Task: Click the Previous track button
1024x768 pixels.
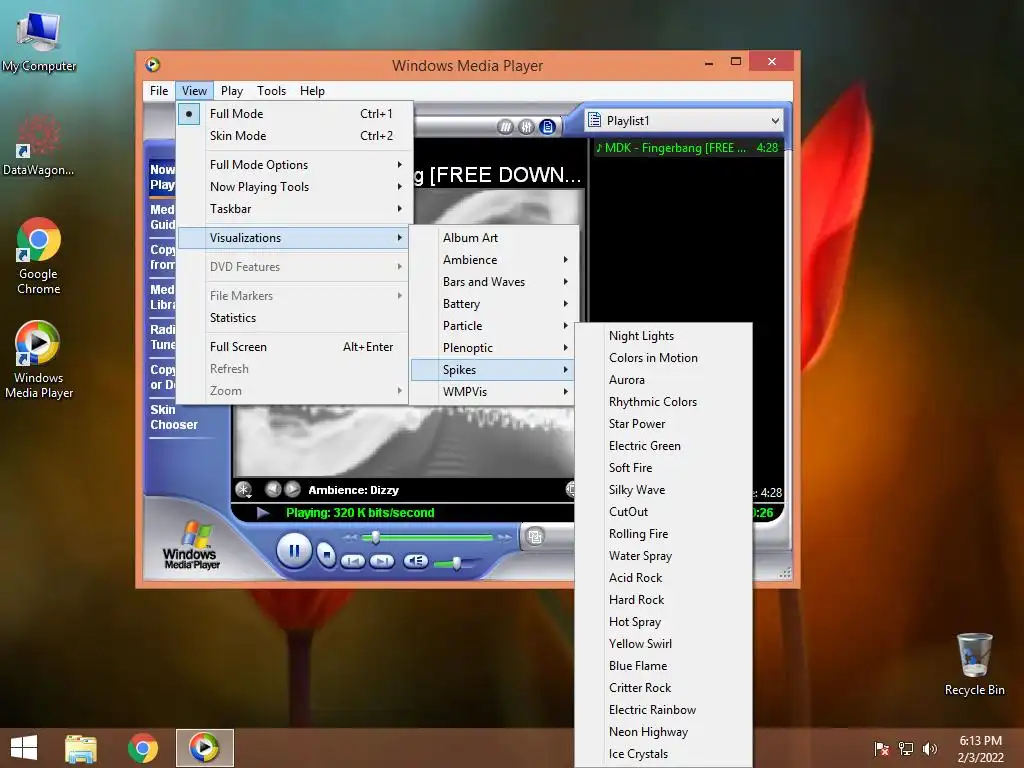Action: pyautogui.click(x=353, y=561)
